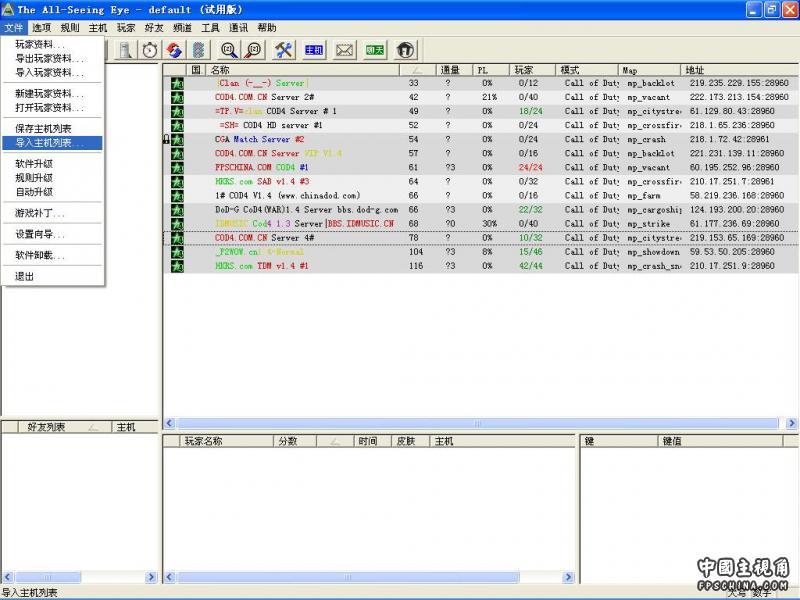Select highlighted 导入主机列表... menu entry
The image size is (800, 600).
pyautogui.click(x=53, y=143)
